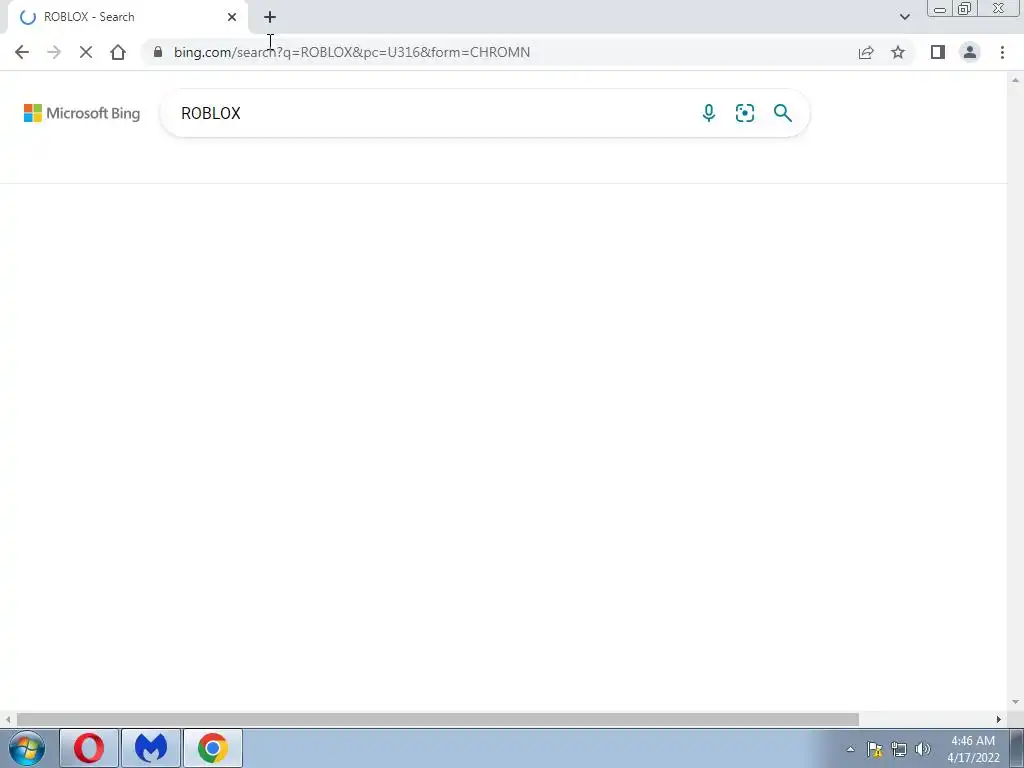This screenshot has width=1024, height=768.
Task: Share this page icon in address bar
Action: point(866,52)
